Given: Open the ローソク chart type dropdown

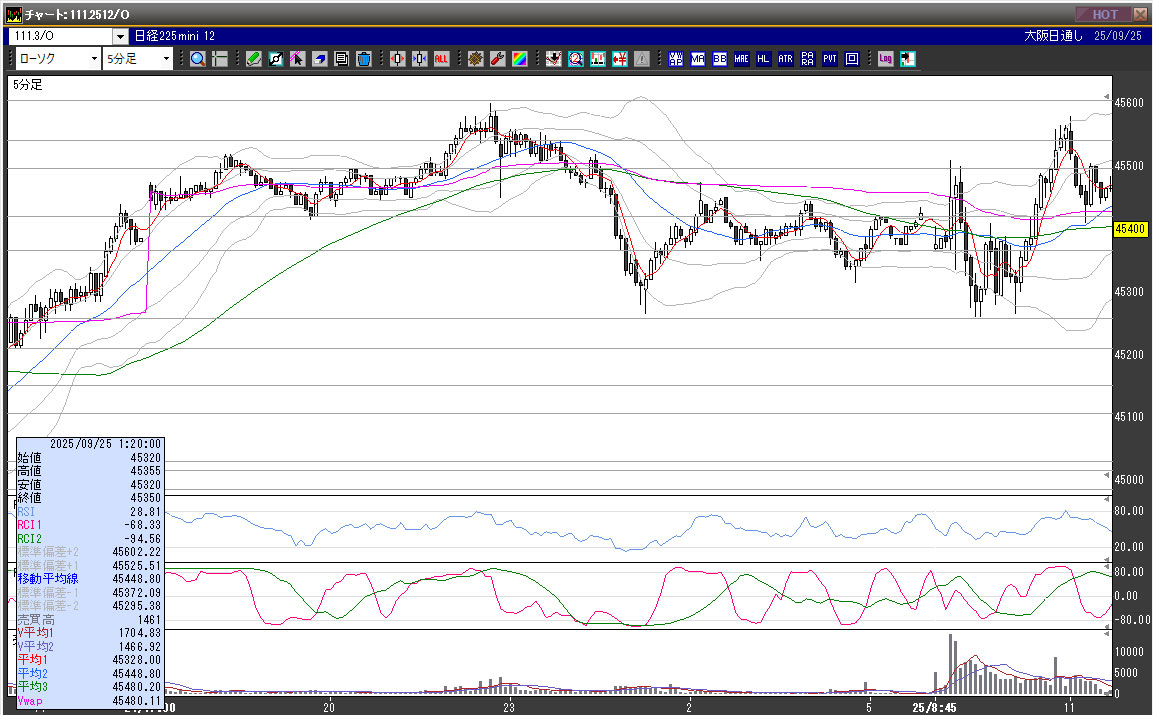Looking at the screenshot, I should point(94,59).
